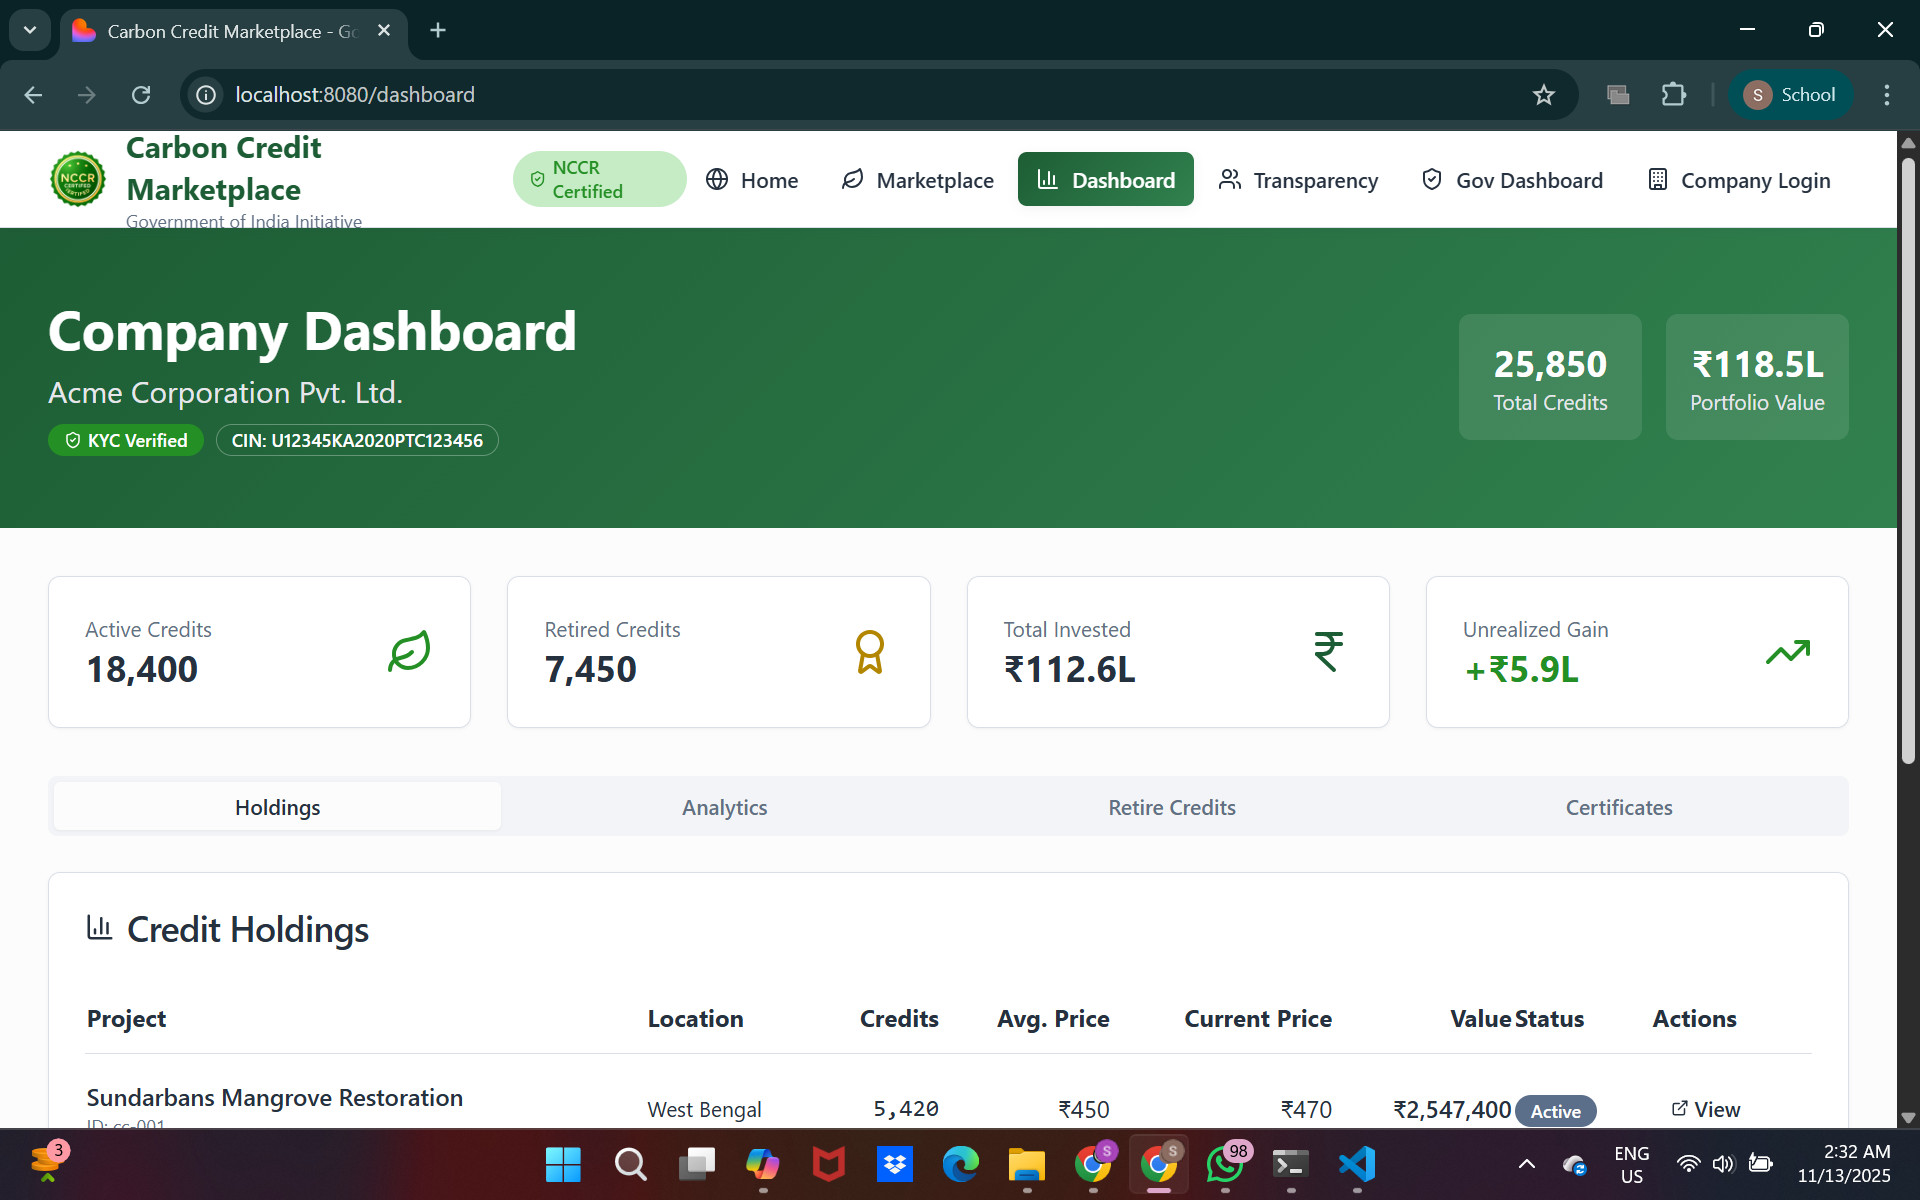
Task: Open the Gov Dashboard nav link
Action: coord(1512,180)
